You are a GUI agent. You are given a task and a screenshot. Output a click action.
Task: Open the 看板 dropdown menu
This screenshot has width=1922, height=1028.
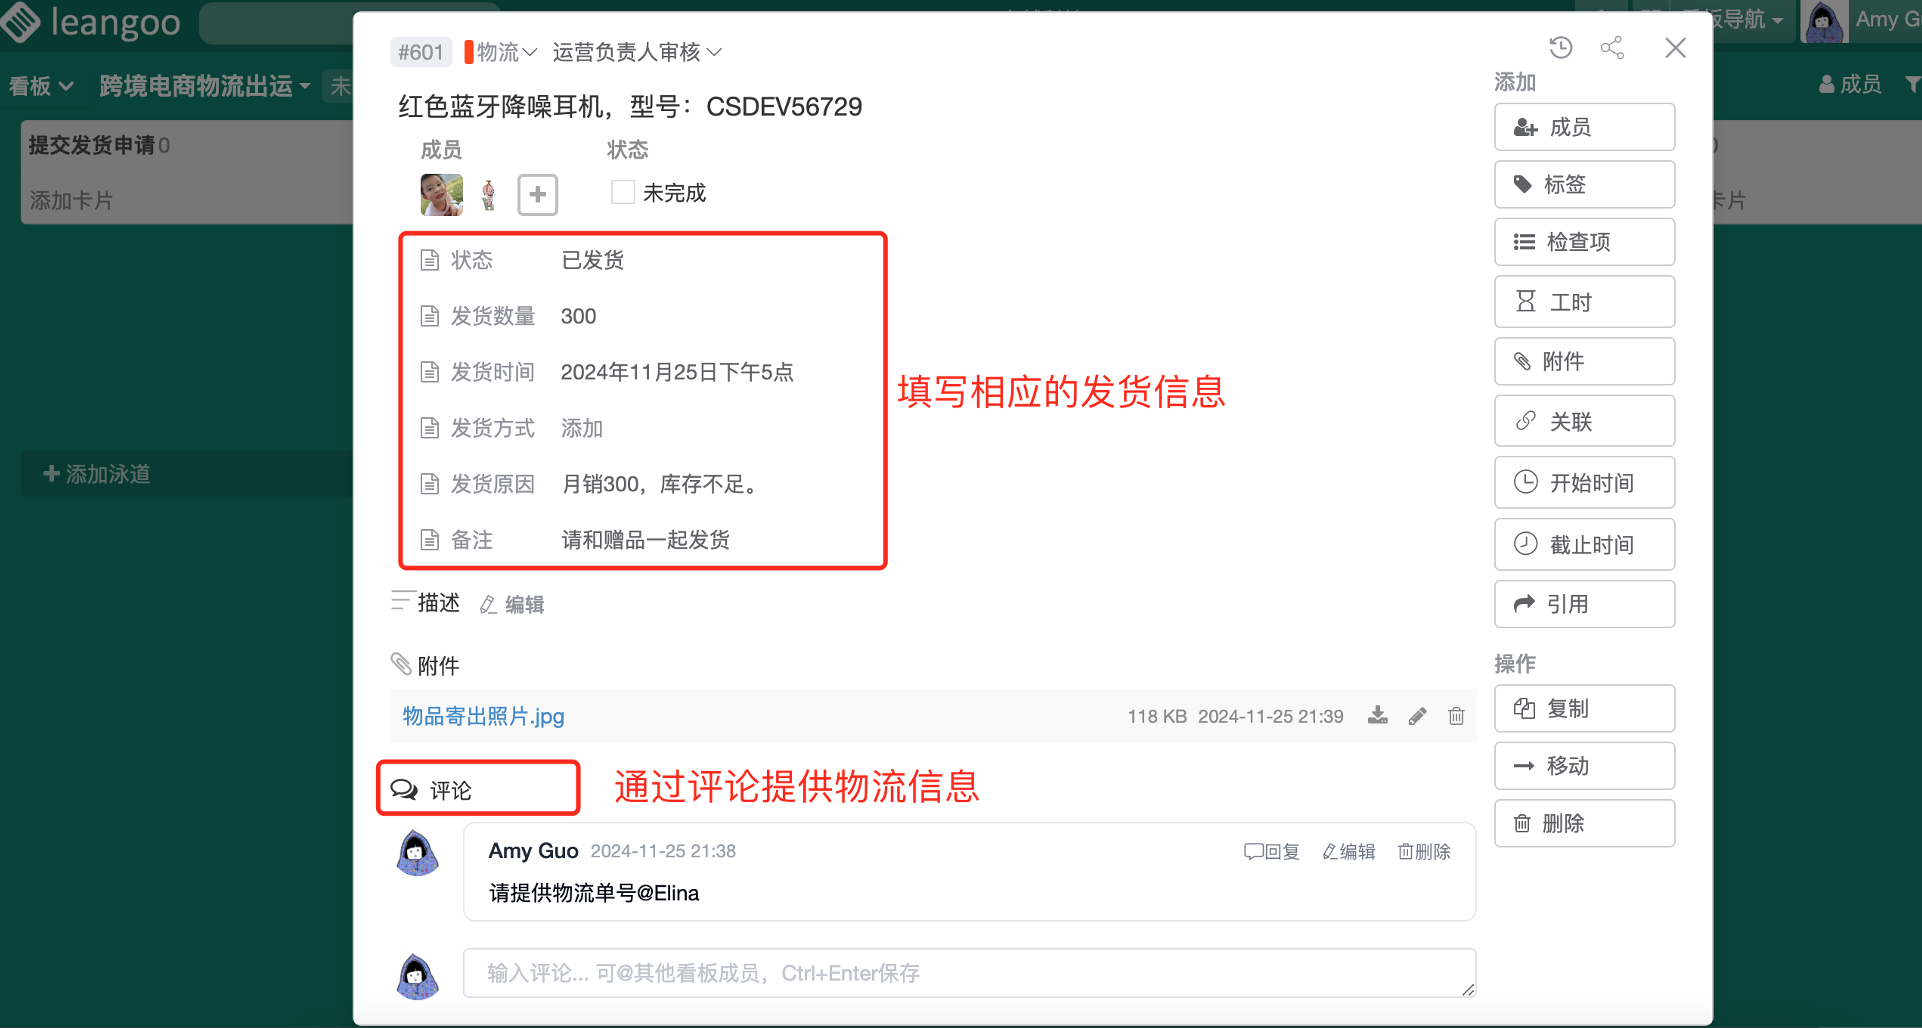point(41,86)
